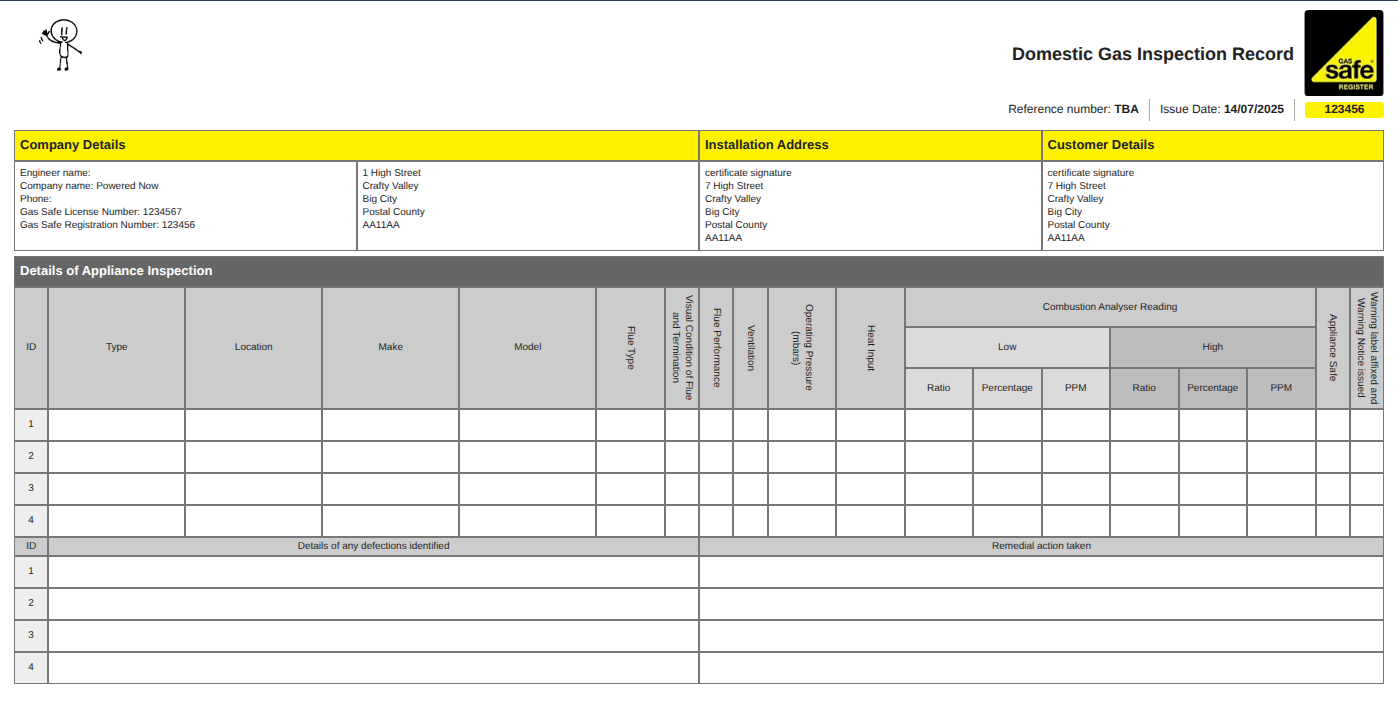Image resolution: width=1398 pixels, height=712 pixels.
Task: Click the Warning label affixed column header
Action: pyautogui.click(x=1367, y=348)
